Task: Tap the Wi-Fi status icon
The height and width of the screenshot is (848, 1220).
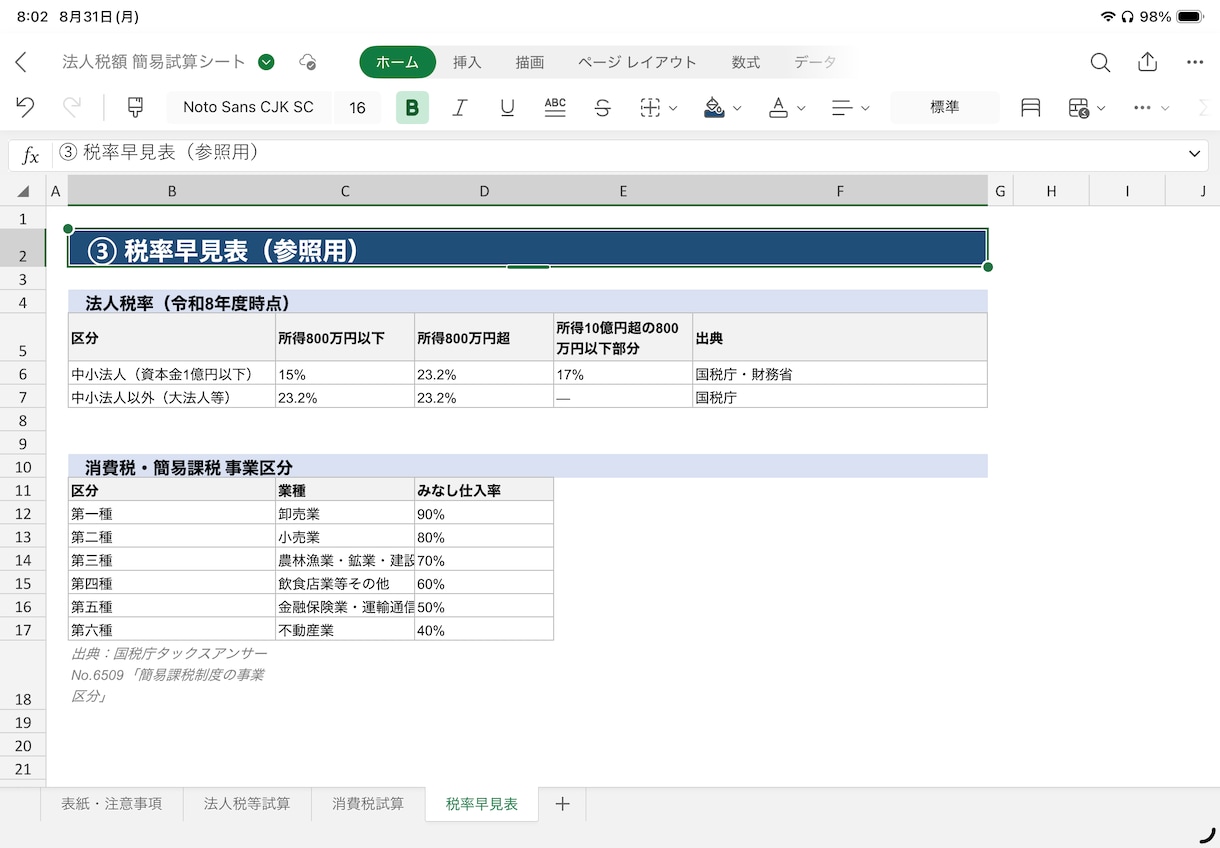Action: click(x=1108, y=17)
